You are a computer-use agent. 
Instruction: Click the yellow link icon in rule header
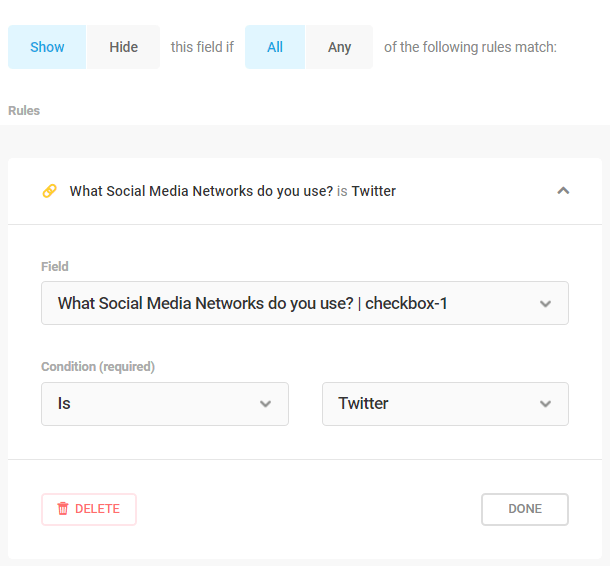49,191
